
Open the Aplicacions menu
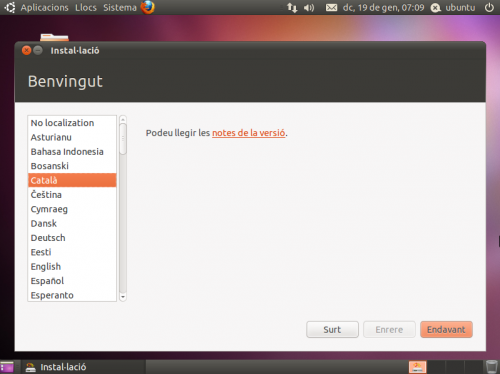[x=44, y=7]
